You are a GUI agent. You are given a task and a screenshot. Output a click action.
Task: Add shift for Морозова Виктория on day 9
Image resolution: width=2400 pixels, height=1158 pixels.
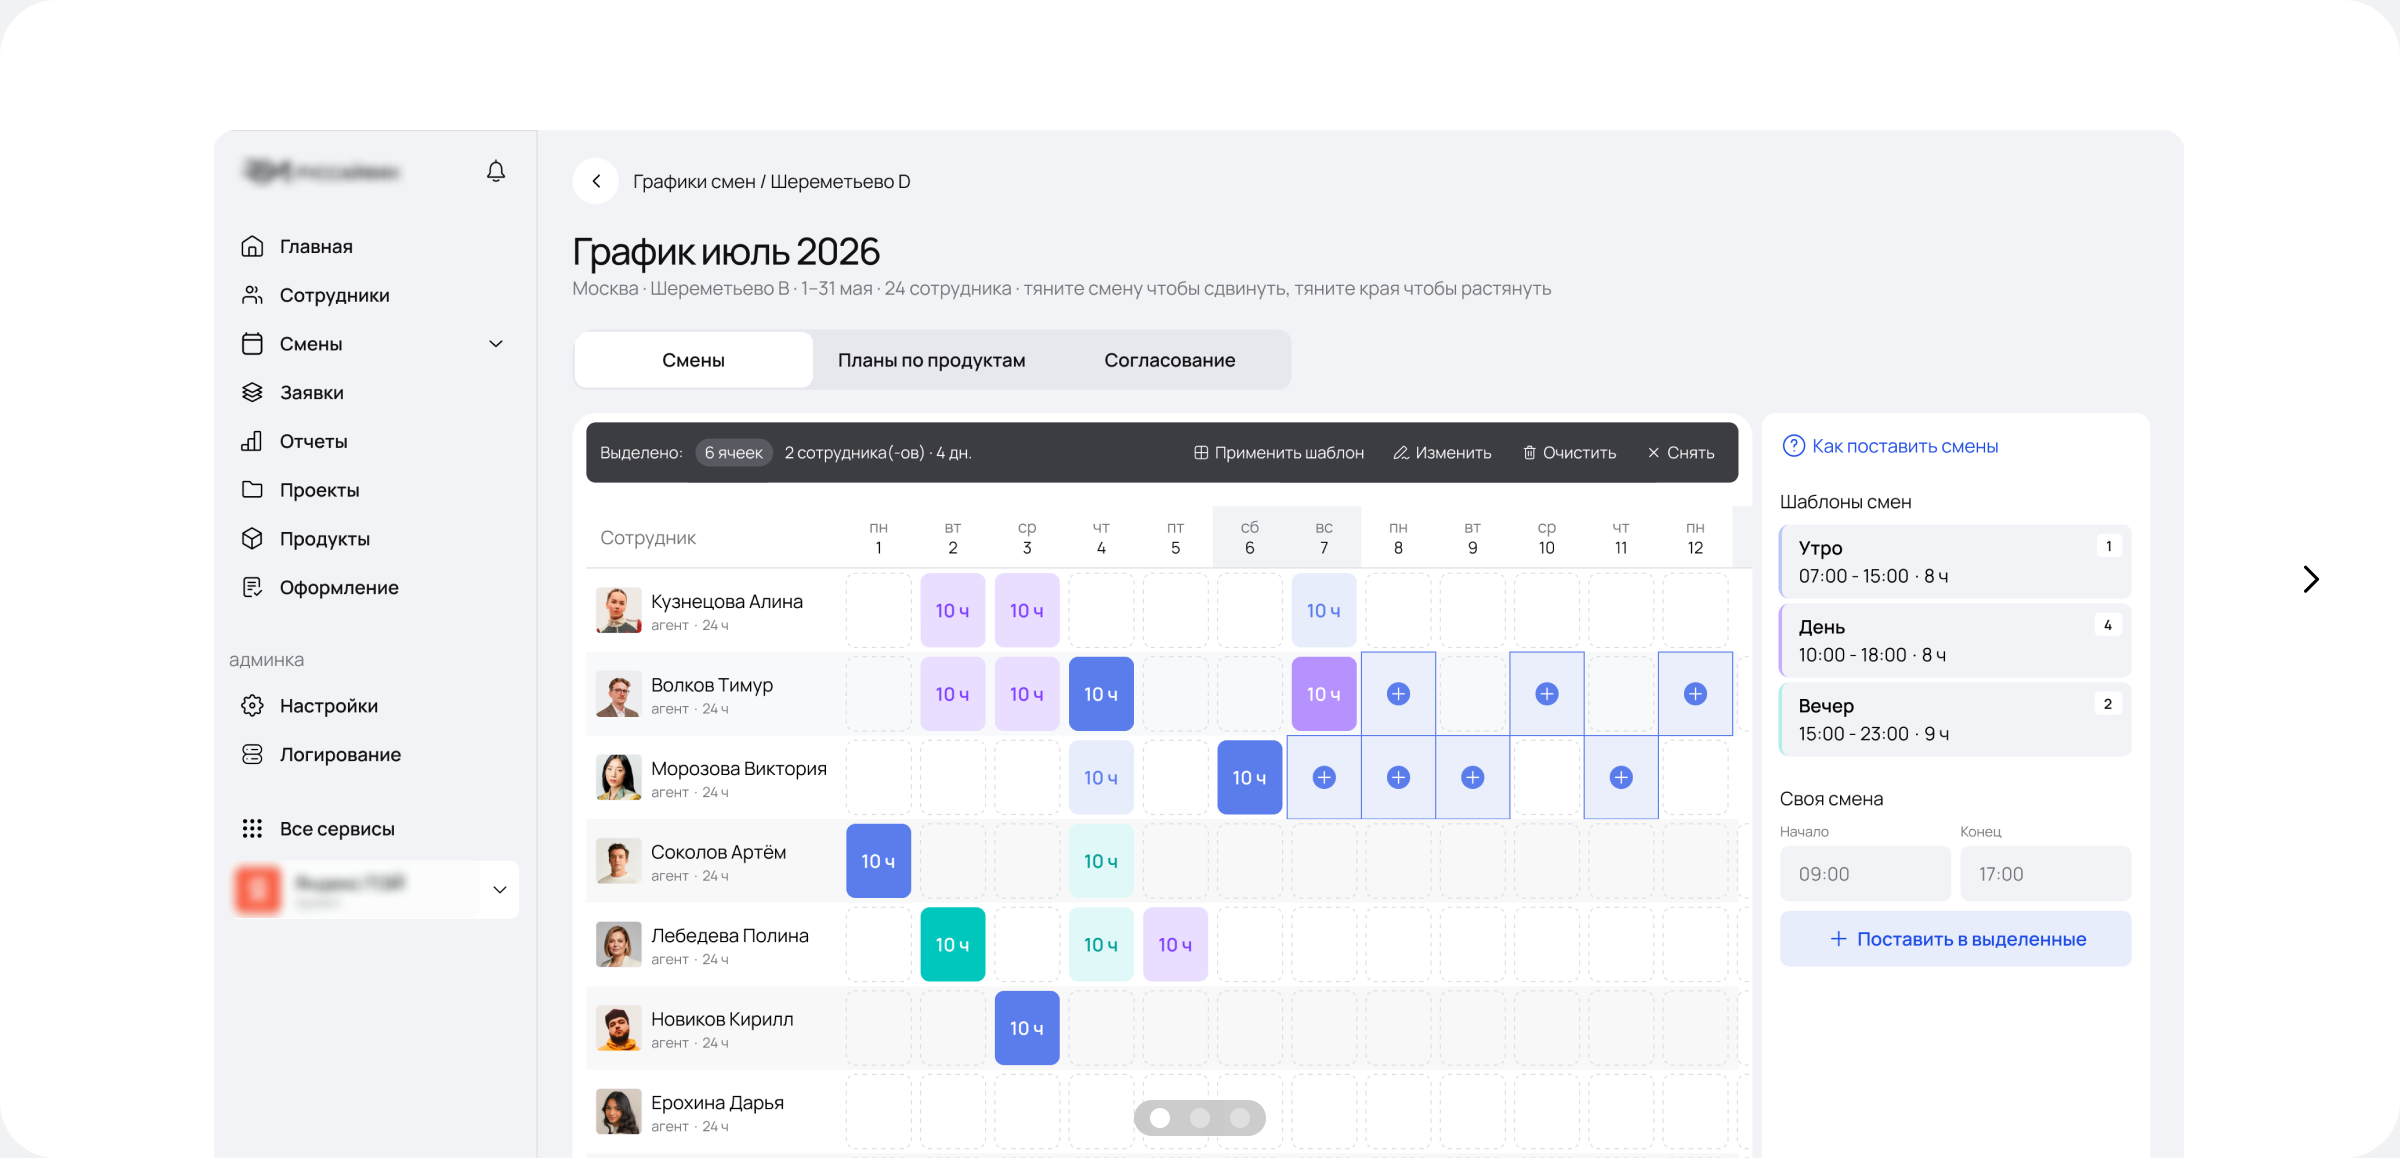[1473, 778]
